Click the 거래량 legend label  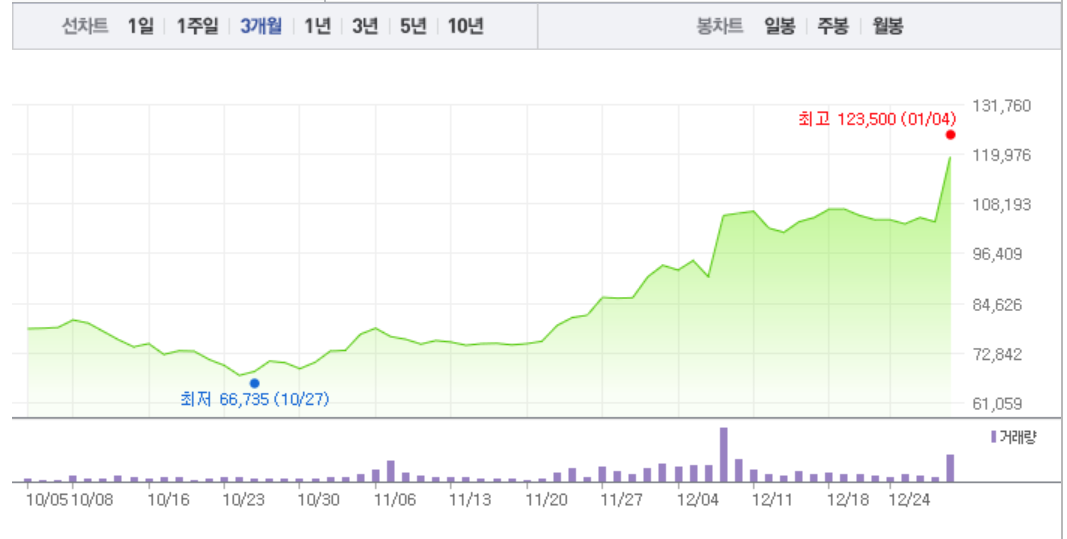coord(1017,437)
